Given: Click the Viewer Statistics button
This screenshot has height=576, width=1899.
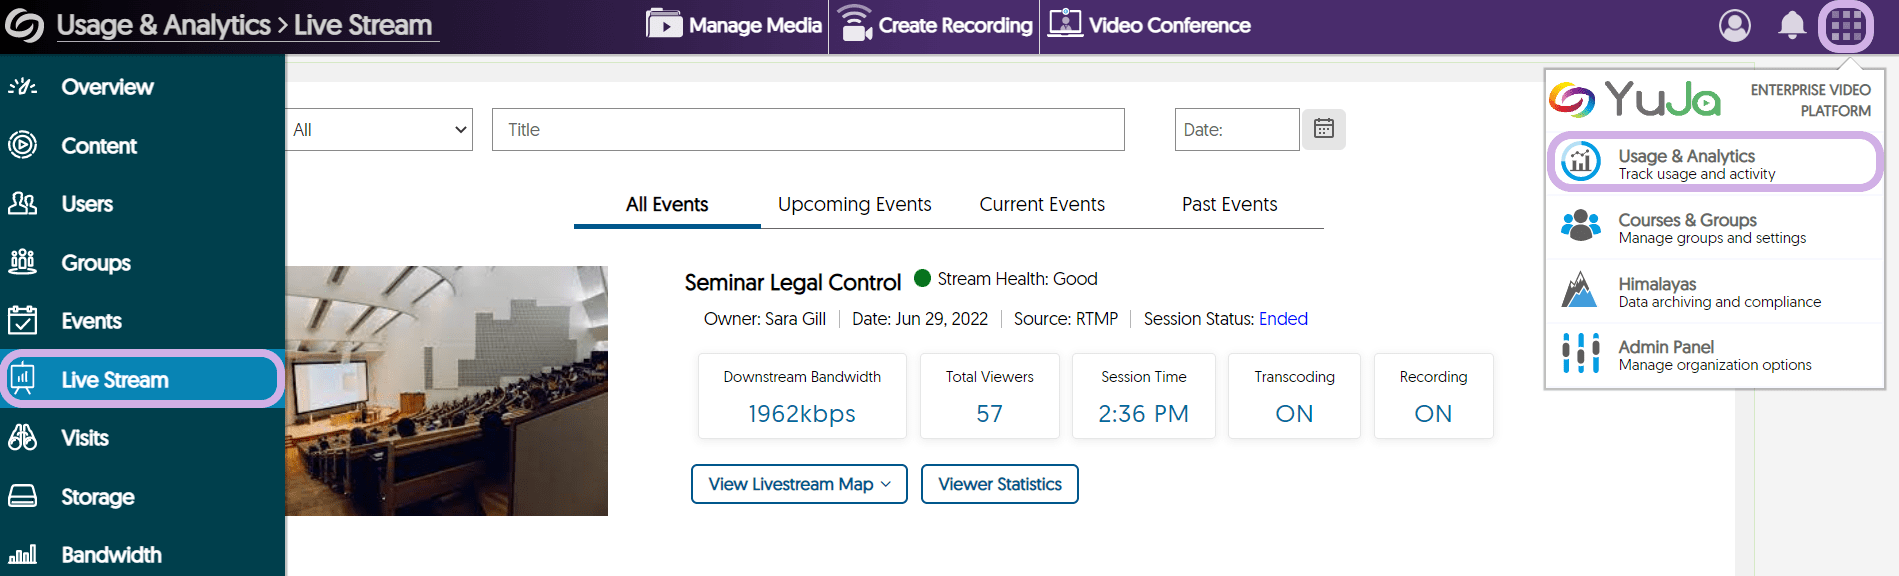Looking at the screenshot, I should 999,484.
